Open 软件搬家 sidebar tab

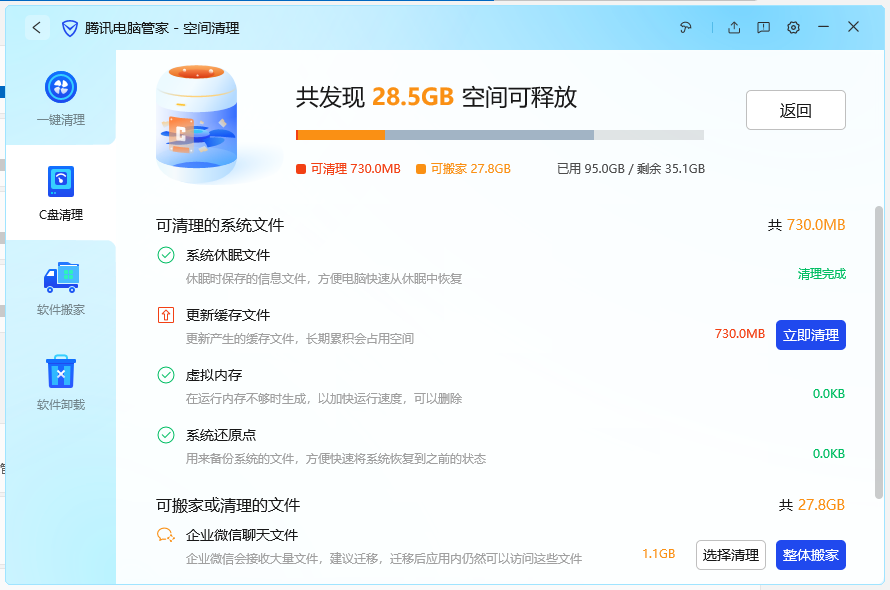click(61, 288)
